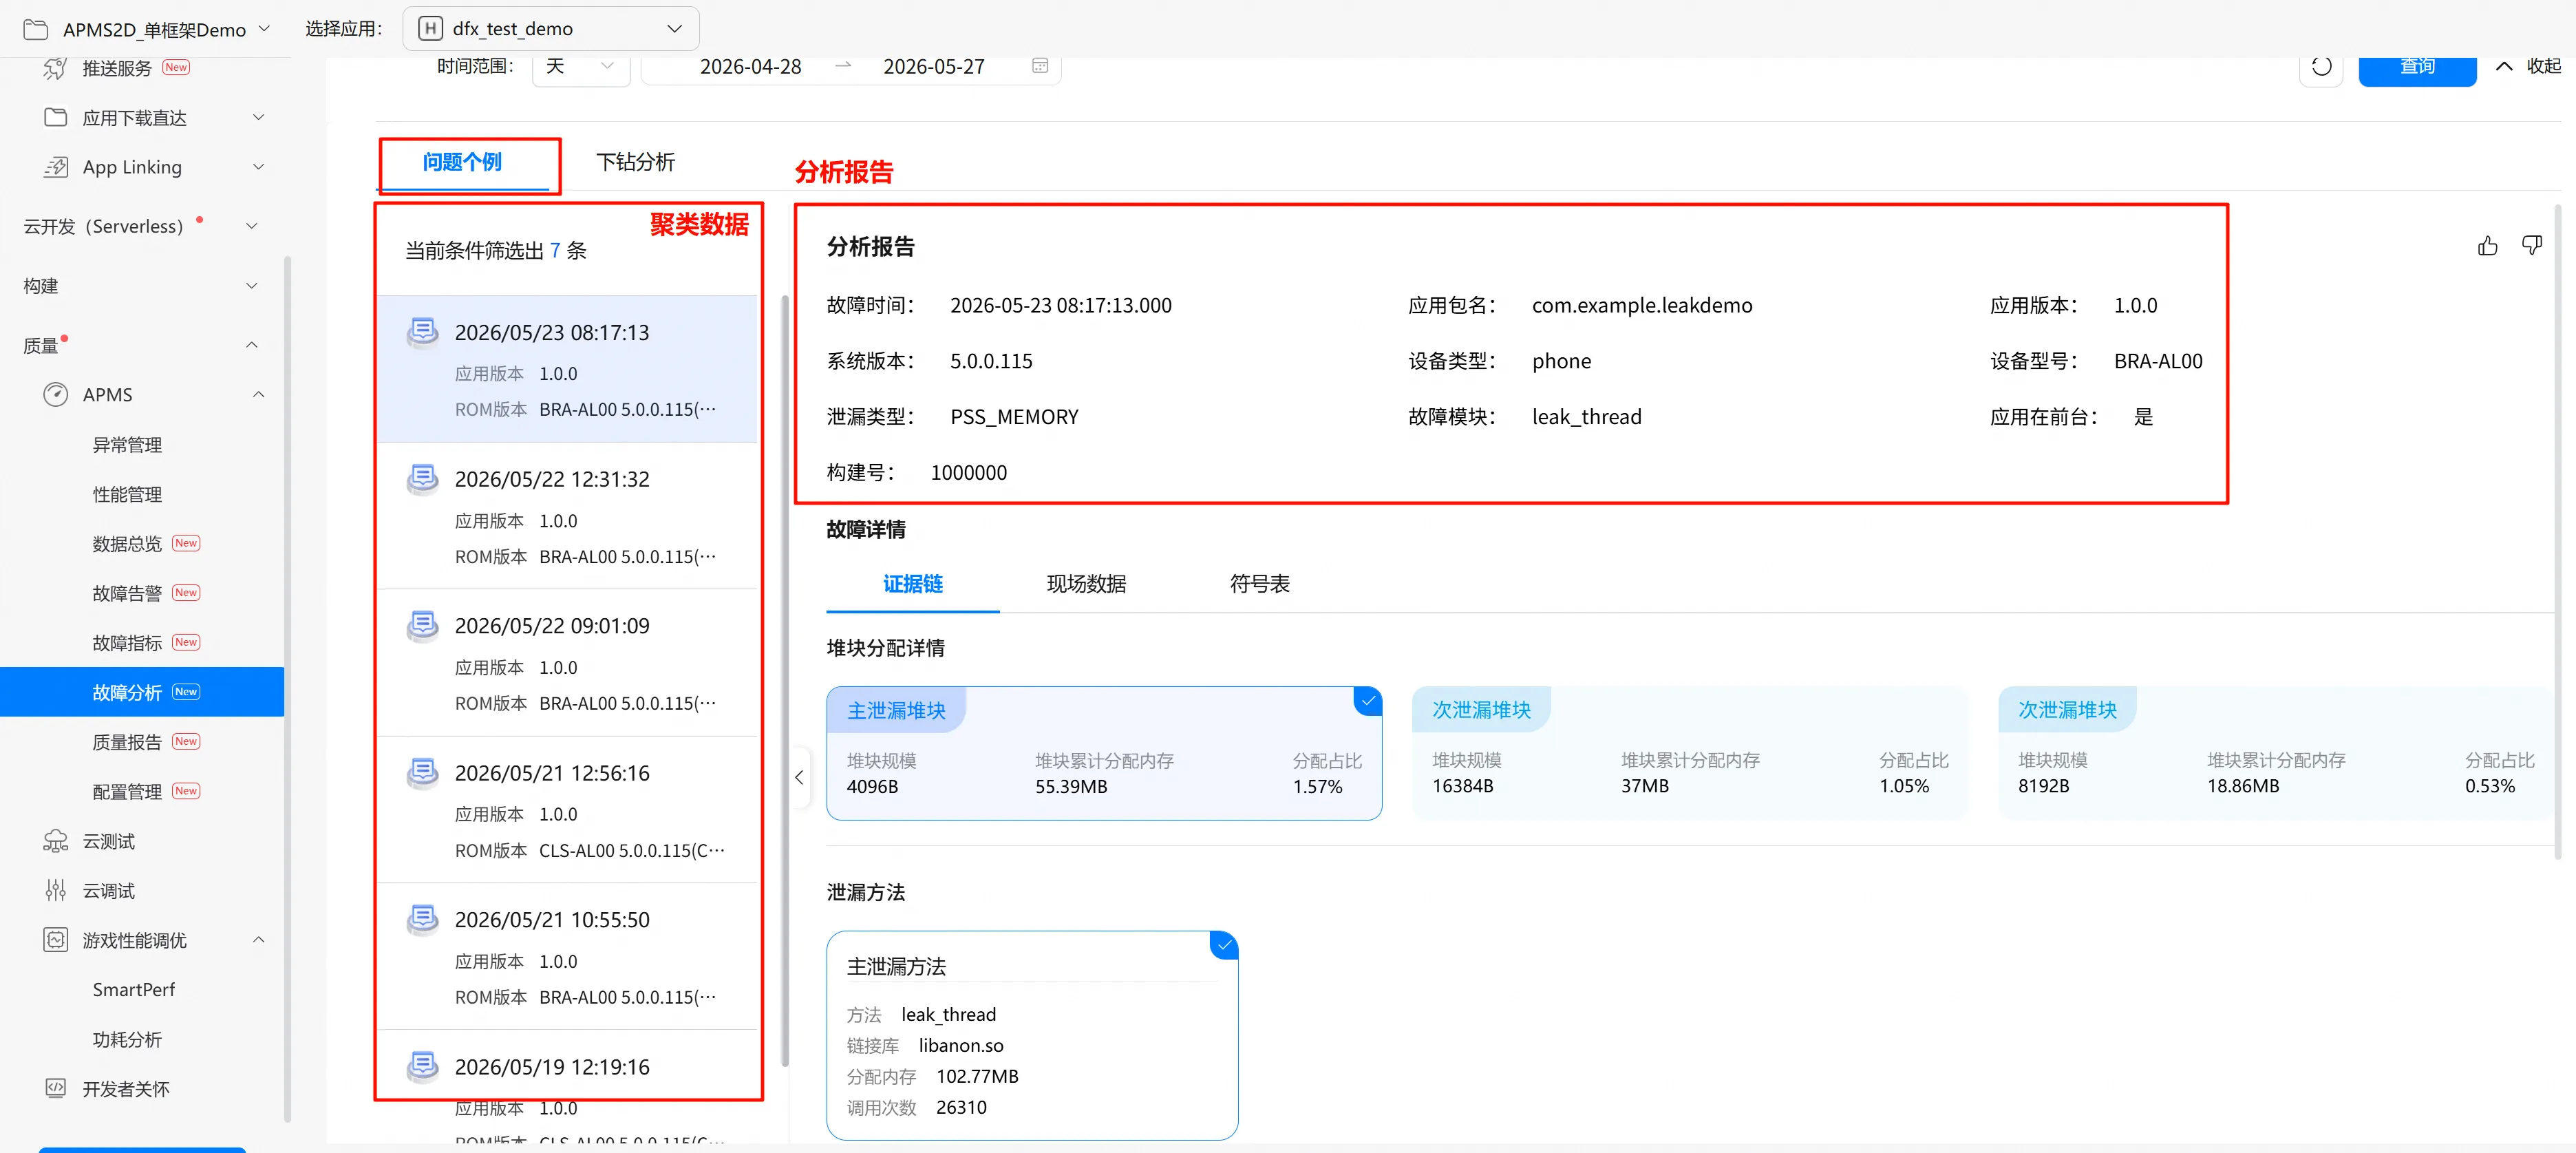Click the App Linking sidebar icon
The height and width of the screenshot is (1153, 2576).
coord(56,167)
